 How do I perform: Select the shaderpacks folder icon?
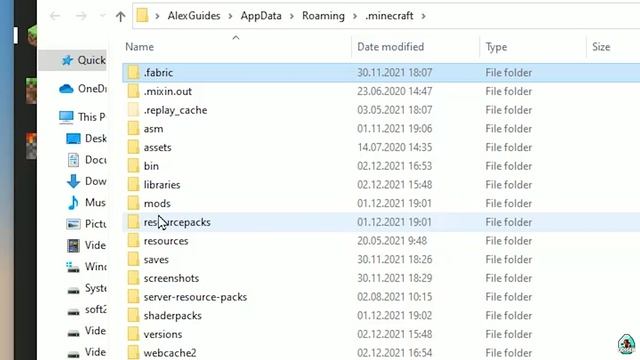click(x=133, y=316)
